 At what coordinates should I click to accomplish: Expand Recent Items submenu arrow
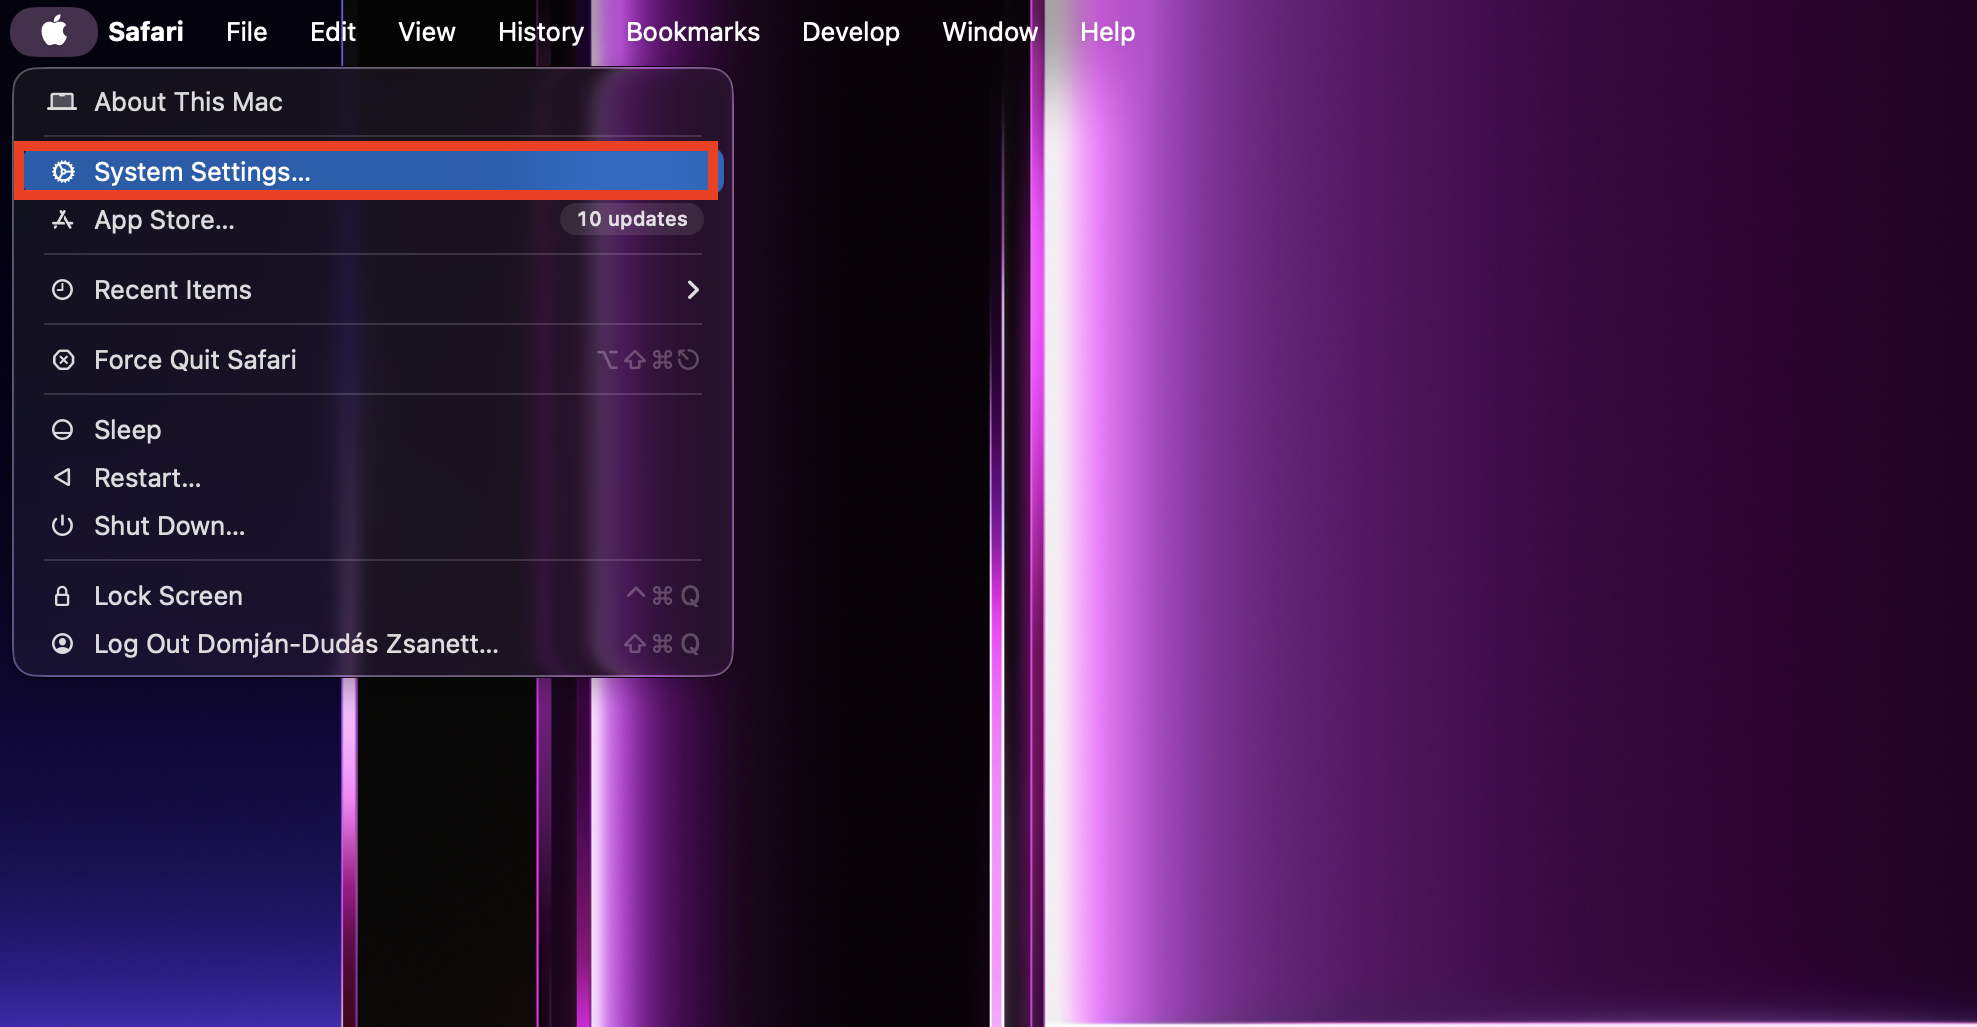[x=692, y=290]
